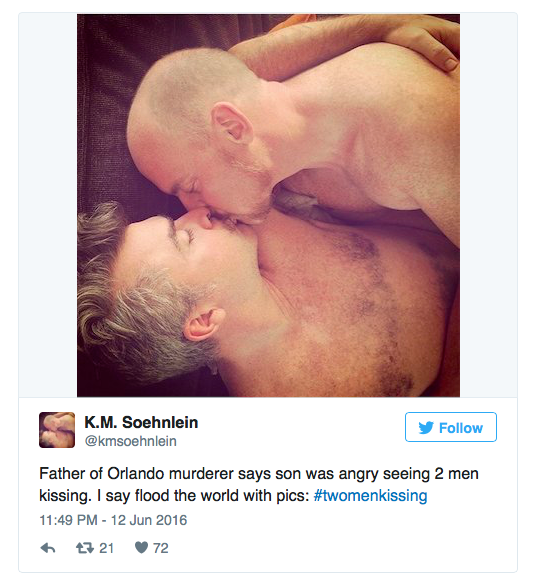Screen dimensions: 533x586
Task: Open the K.M. Soehnlein display name
Action: [x=141, y=422]
